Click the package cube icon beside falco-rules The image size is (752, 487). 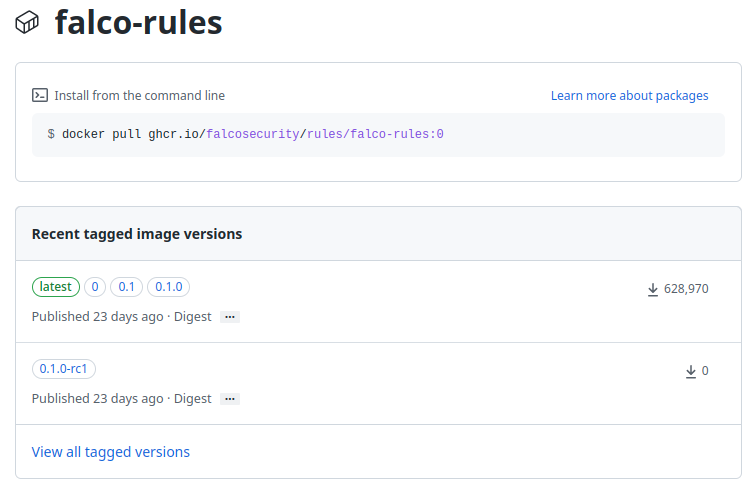click(27, 22)
